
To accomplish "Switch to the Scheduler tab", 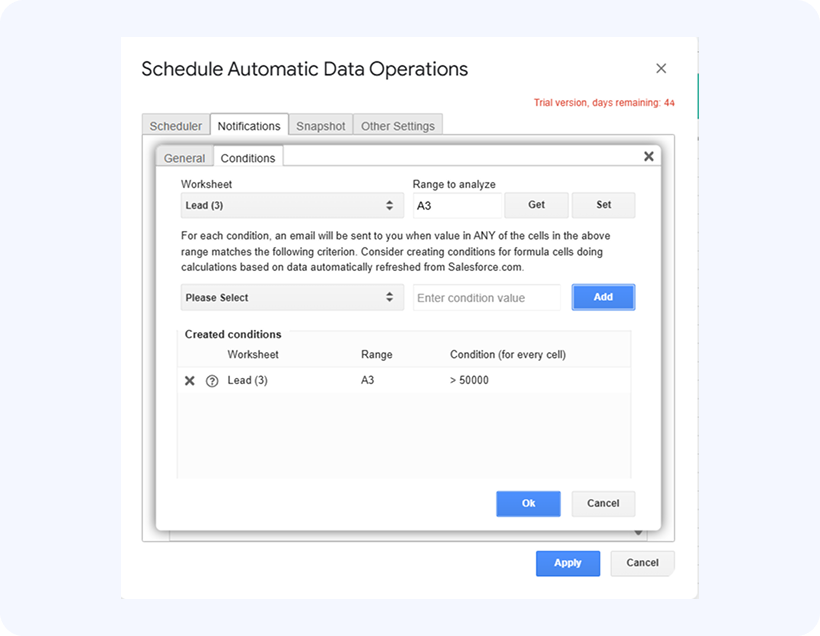I will coord(175,126).
